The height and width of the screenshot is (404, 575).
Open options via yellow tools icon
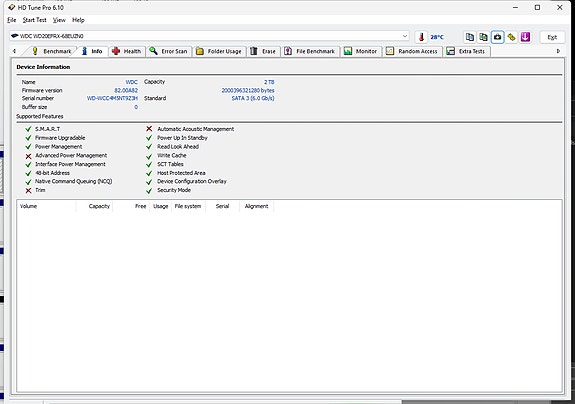point(511,37)
